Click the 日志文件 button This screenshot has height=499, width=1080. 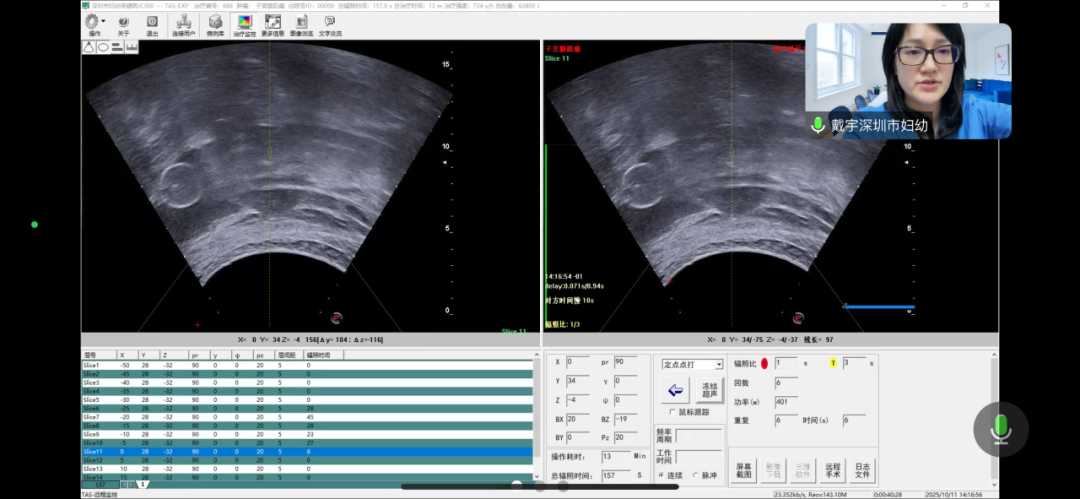click(862, 471)
